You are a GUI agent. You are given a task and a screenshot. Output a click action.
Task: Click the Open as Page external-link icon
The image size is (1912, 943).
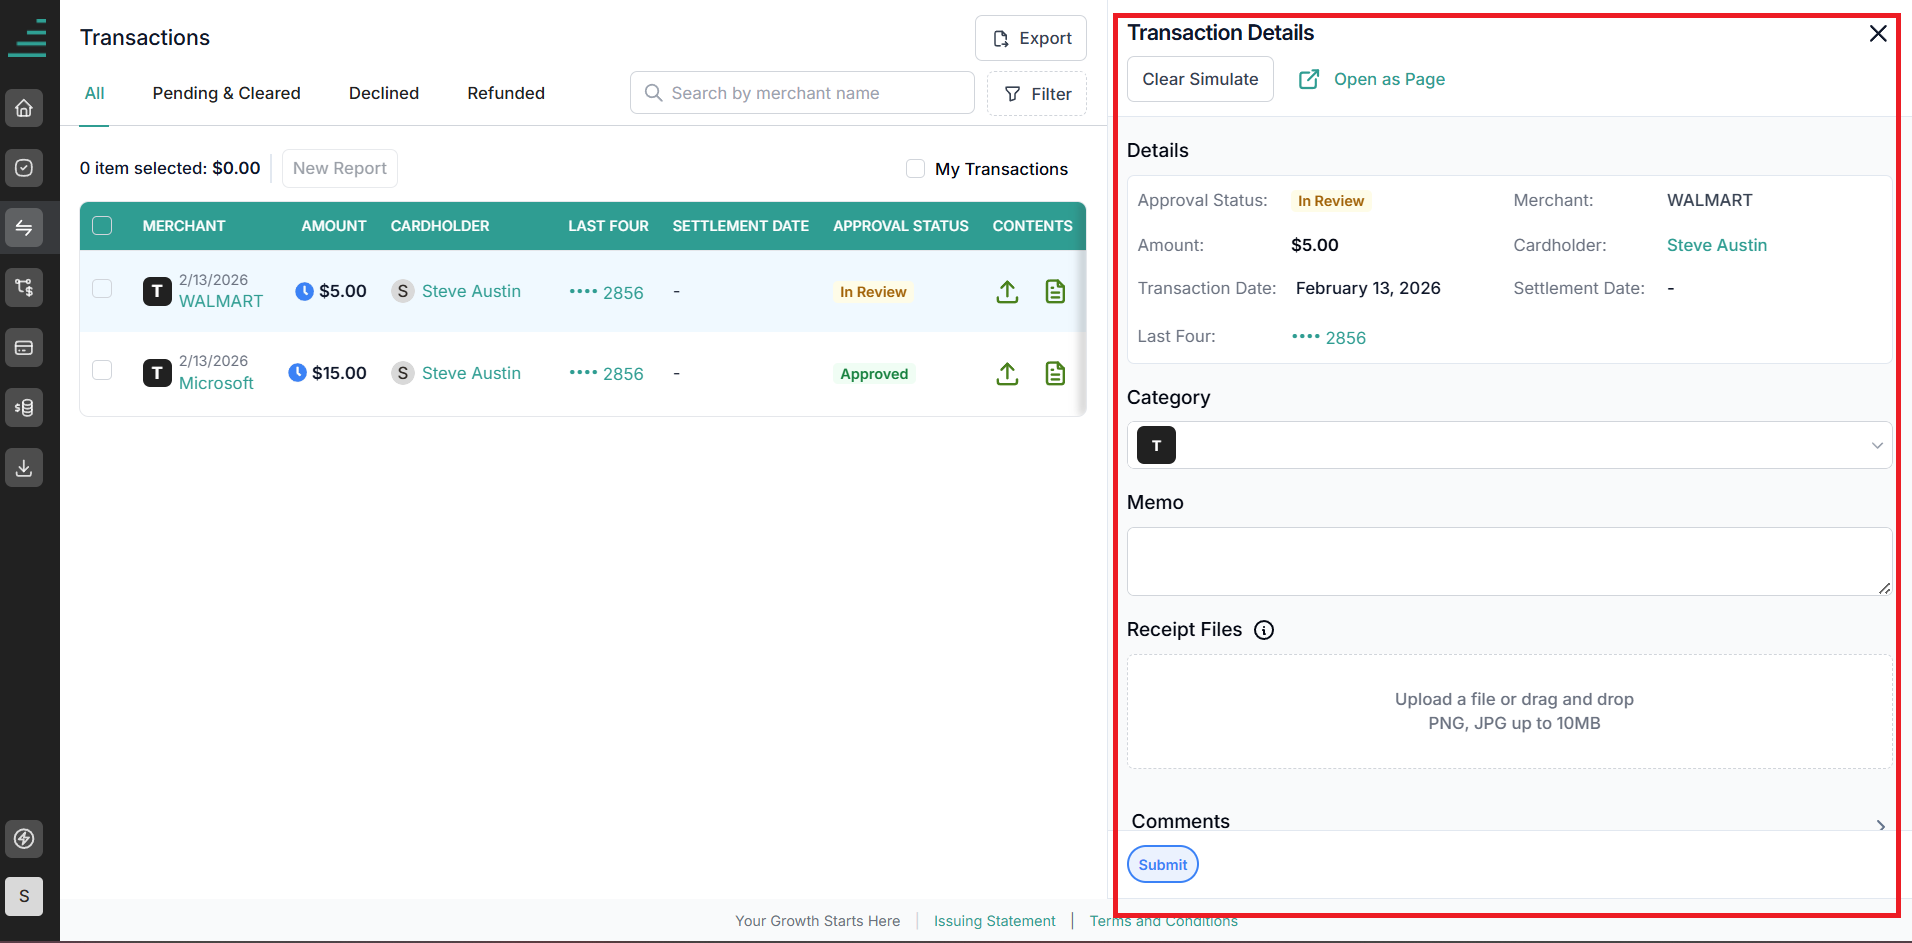coord(1309,79)
